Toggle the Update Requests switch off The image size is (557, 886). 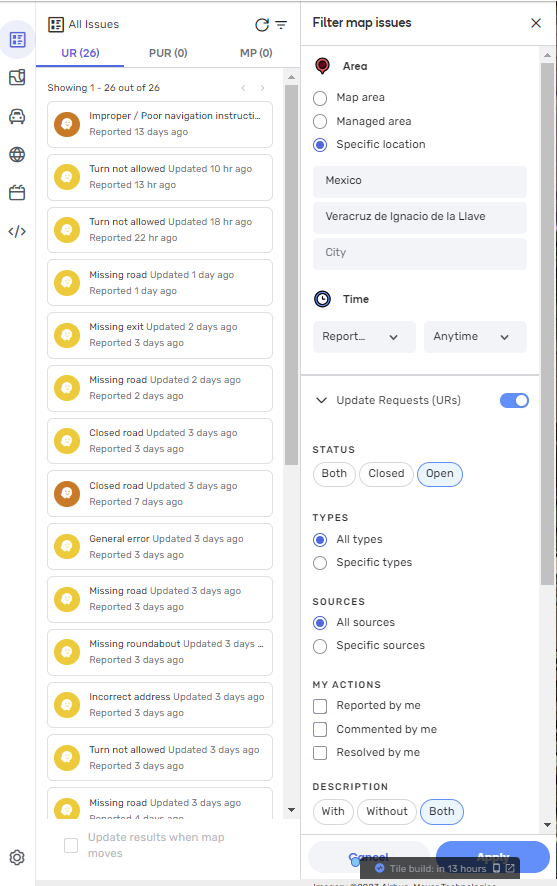click(514, 401)
